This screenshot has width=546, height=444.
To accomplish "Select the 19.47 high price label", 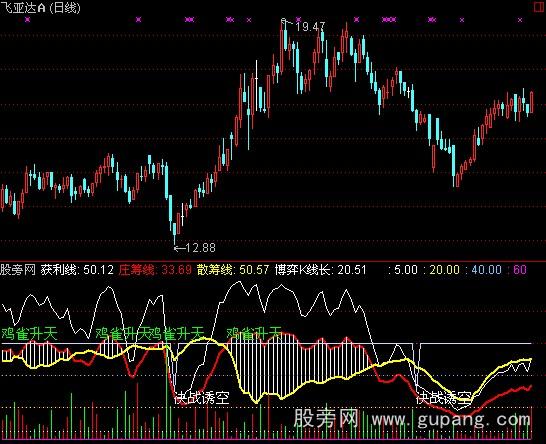I will pos(310,26).
